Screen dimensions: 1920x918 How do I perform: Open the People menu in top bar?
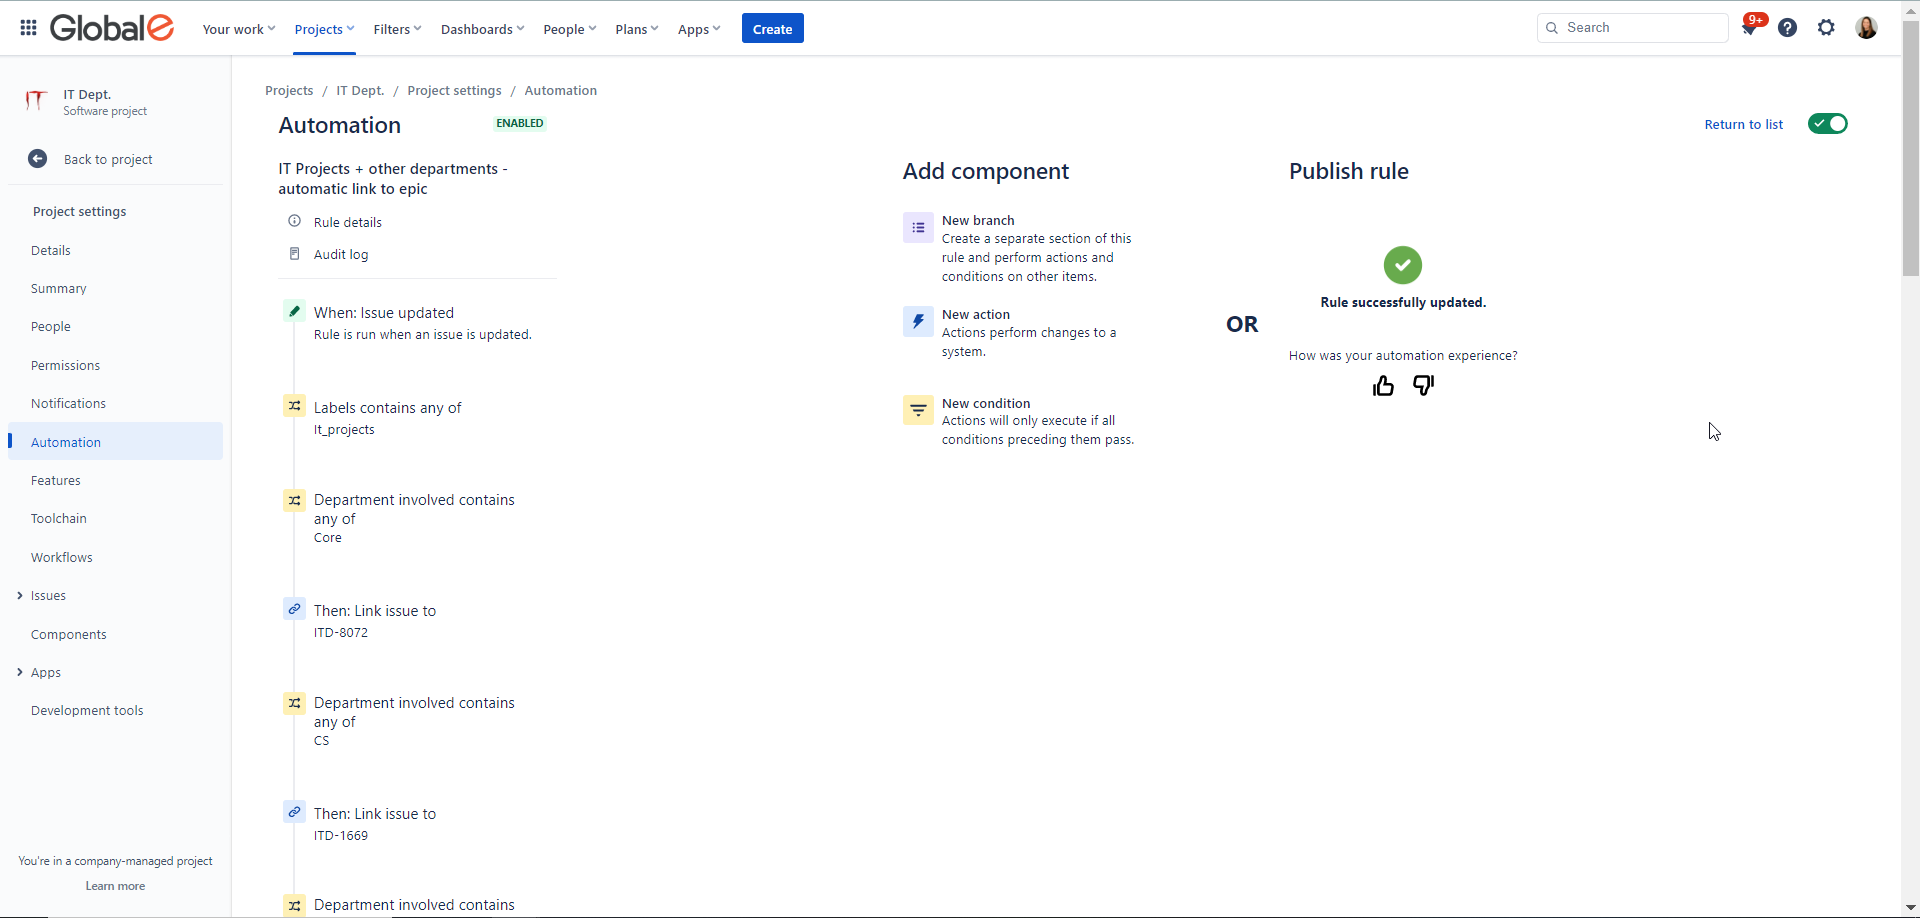tap(570, 29)
